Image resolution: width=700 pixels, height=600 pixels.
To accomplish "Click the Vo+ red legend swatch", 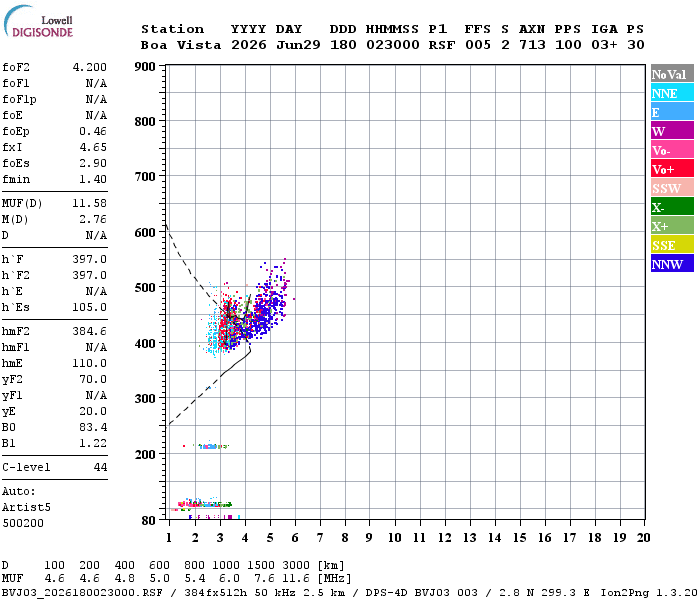I will click(672, 169).
